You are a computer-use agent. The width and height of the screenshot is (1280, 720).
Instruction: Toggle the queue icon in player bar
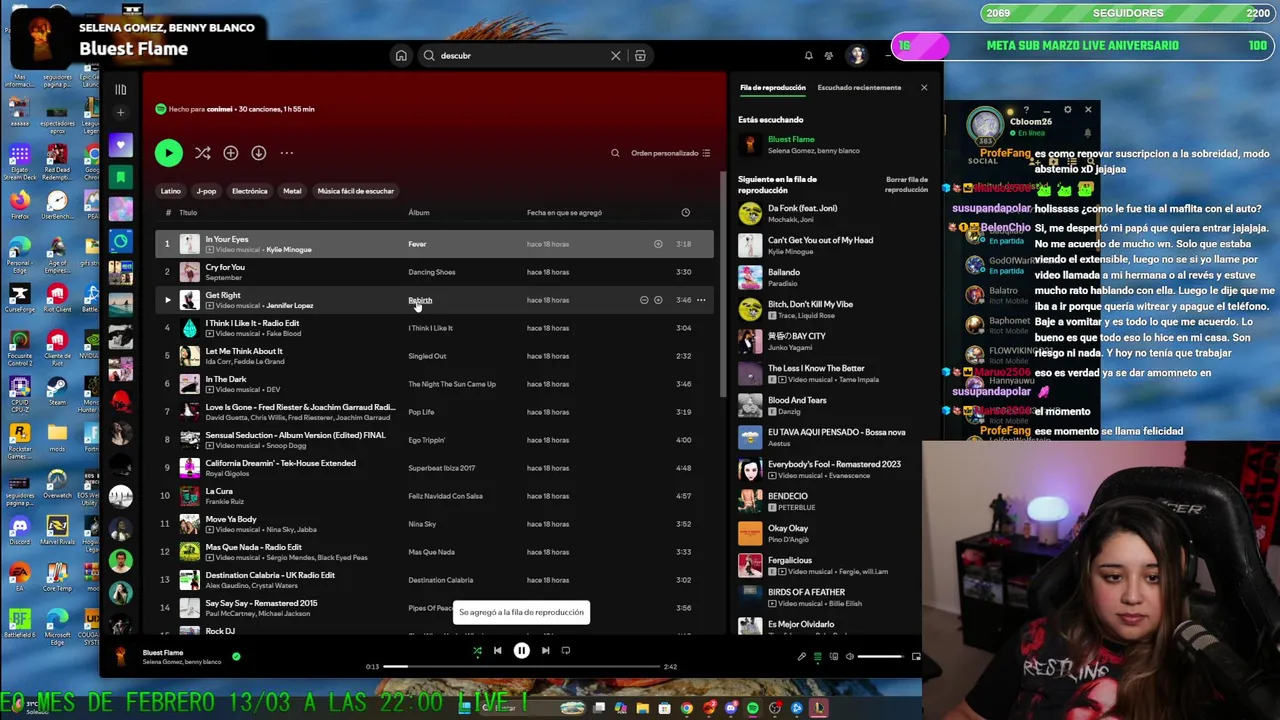818,657
